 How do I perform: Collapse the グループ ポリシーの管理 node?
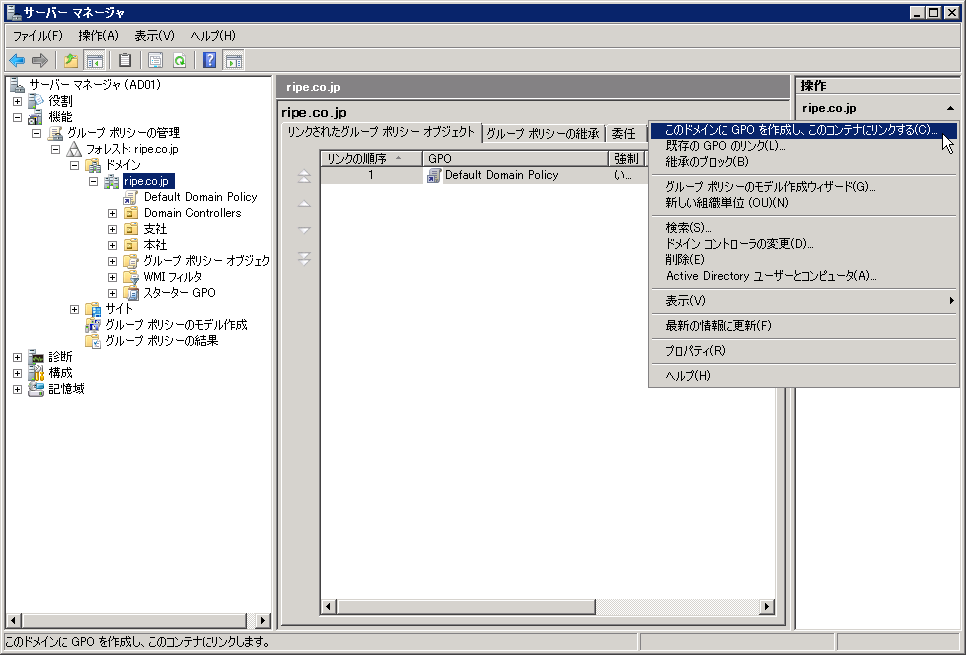coord(36,133)
